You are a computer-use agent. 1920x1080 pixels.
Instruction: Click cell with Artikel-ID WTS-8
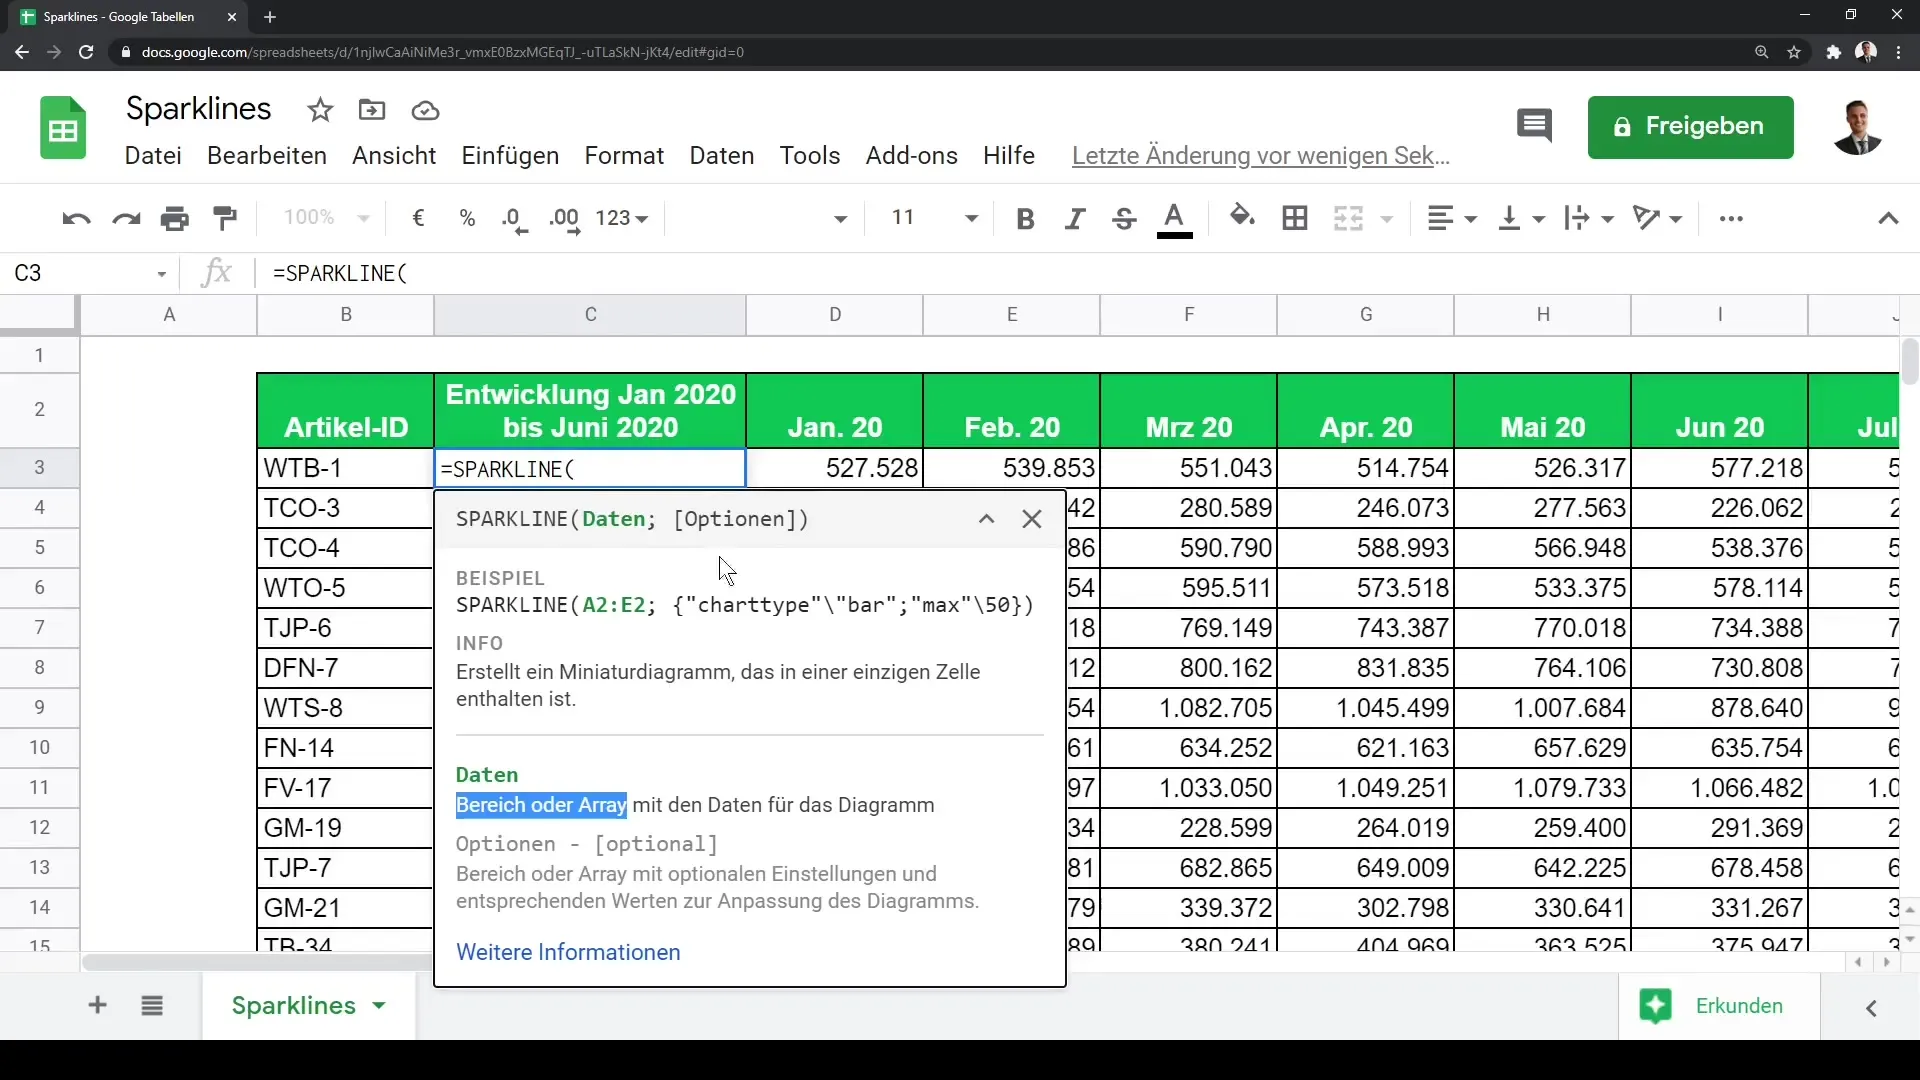345,708
